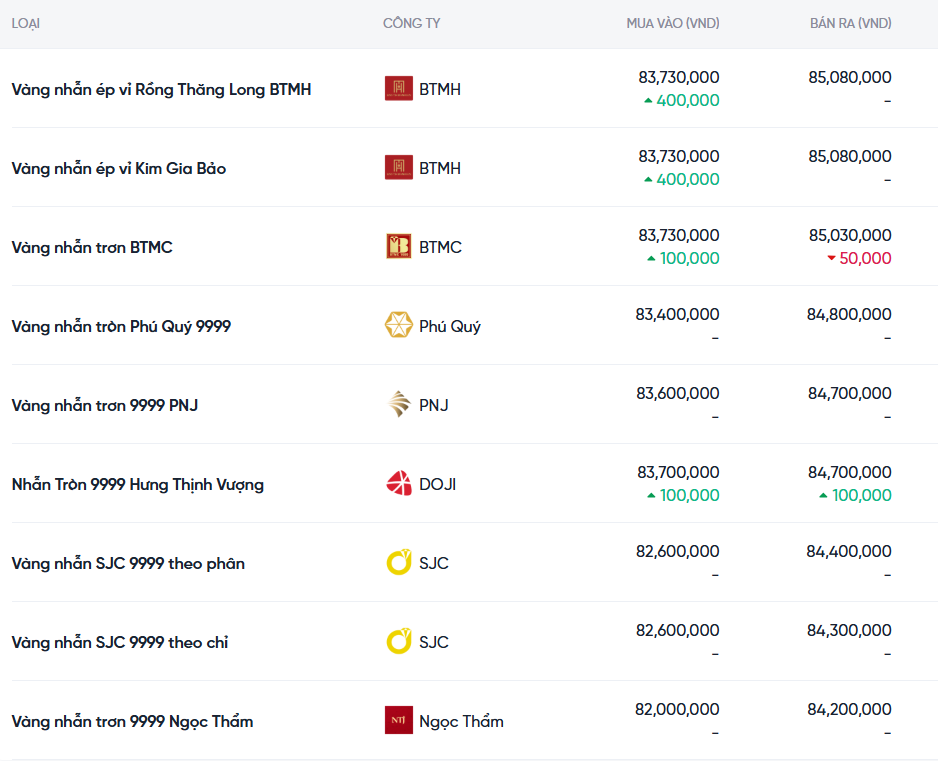Click SJC company name in theo phân row
The height and width of the screenshot is (762, 938).
434,563
